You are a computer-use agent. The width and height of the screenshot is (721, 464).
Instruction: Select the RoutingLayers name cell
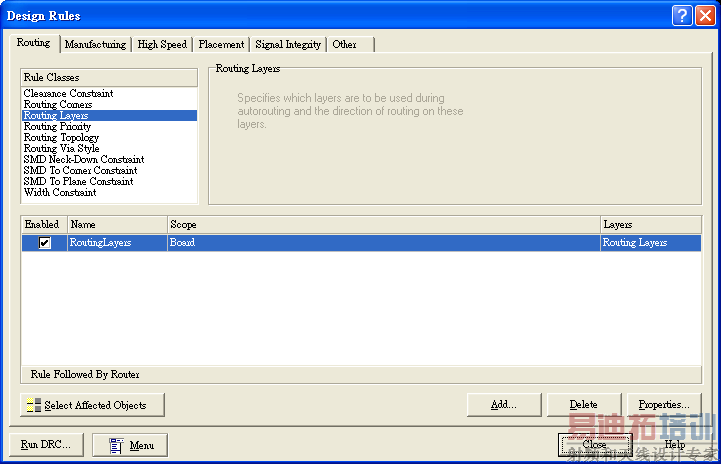pos(117,242)
